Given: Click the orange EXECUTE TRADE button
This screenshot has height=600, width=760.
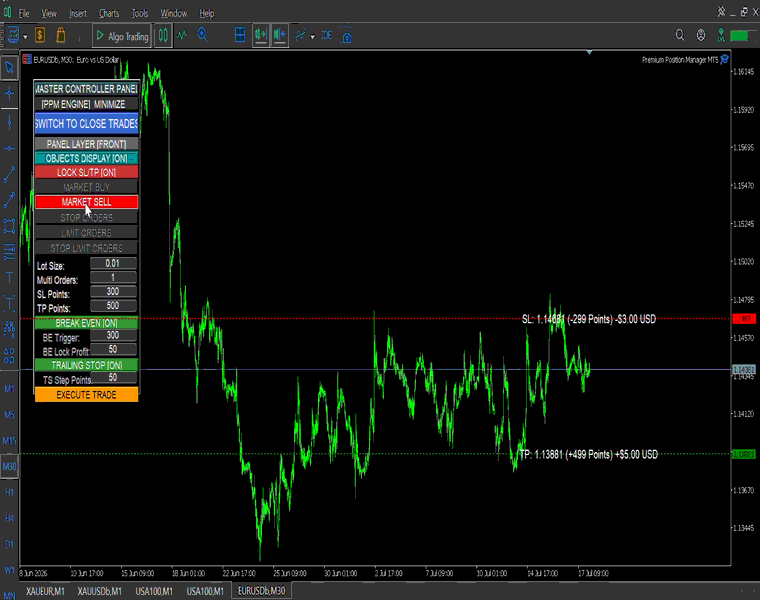Looking at the screenshot, I should tap(86, 395).
